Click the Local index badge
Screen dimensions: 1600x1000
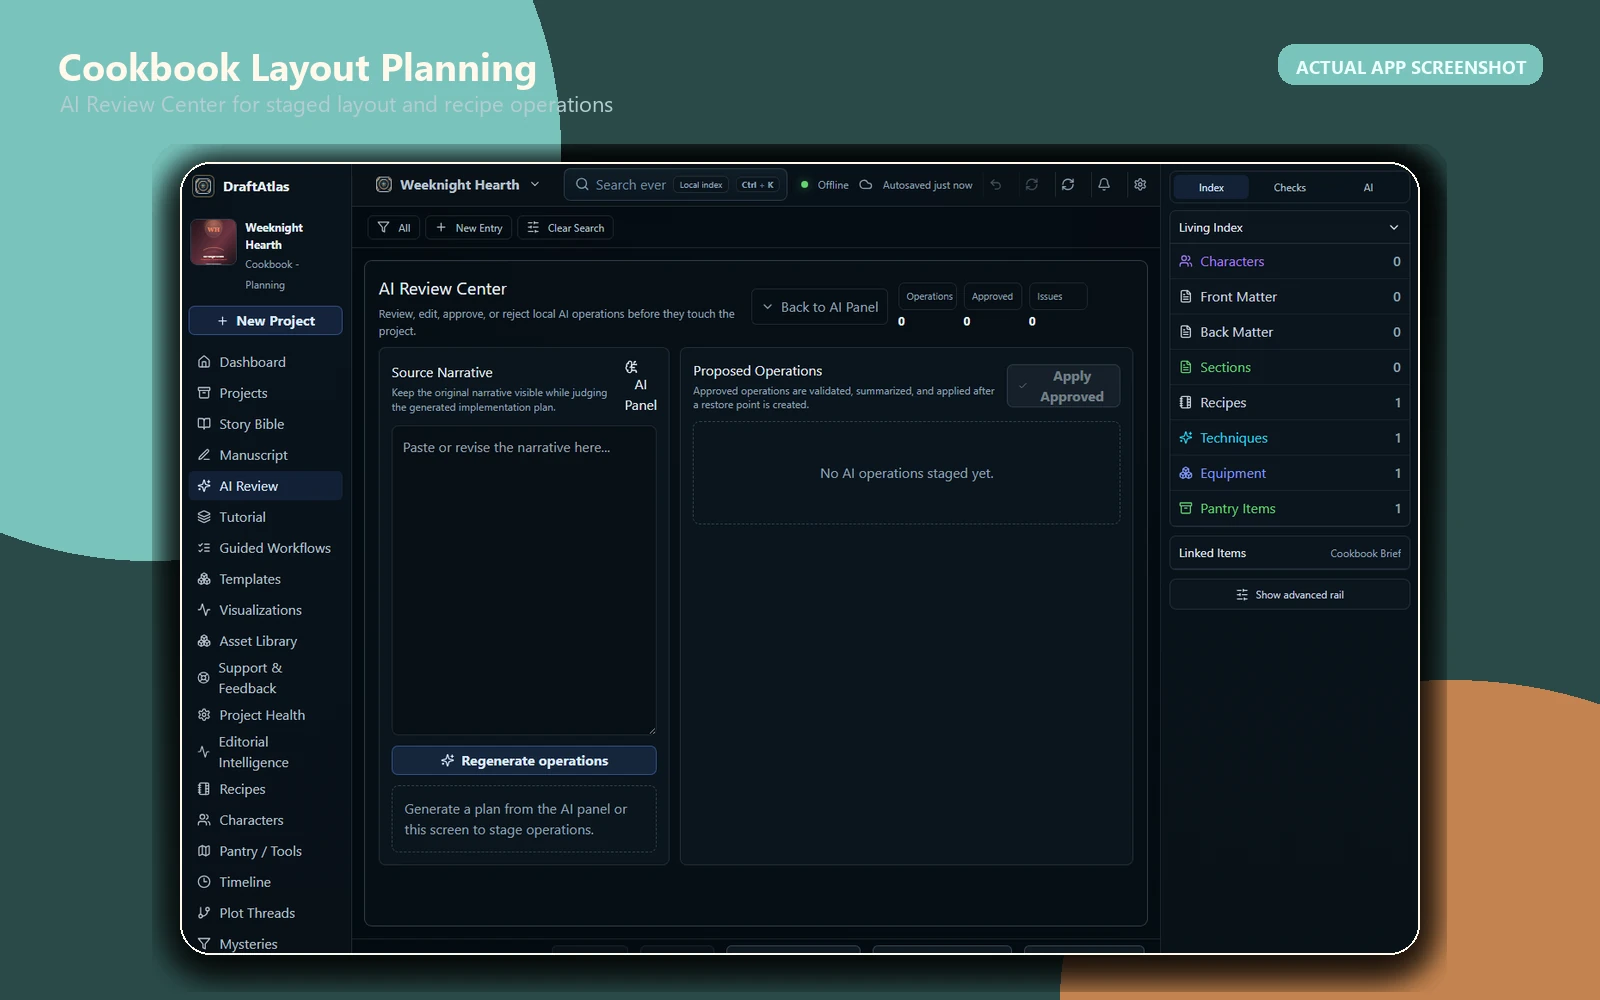[x=701, y=185]
